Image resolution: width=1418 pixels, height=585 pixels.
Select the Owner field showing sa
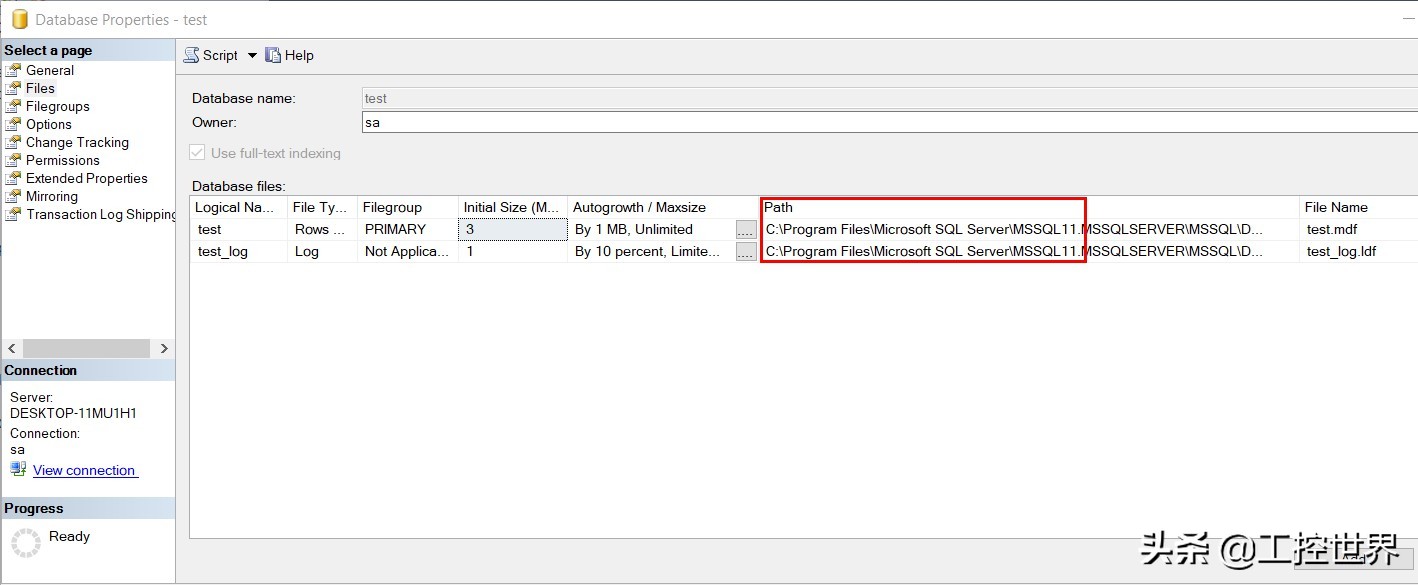click(x=500, y=122)
